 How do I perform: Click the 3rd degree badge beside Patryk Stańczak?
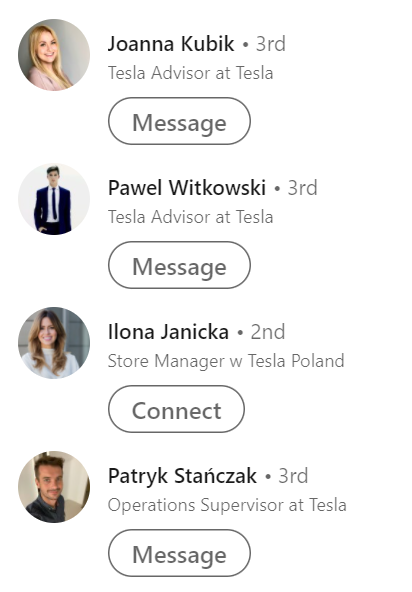293,476
